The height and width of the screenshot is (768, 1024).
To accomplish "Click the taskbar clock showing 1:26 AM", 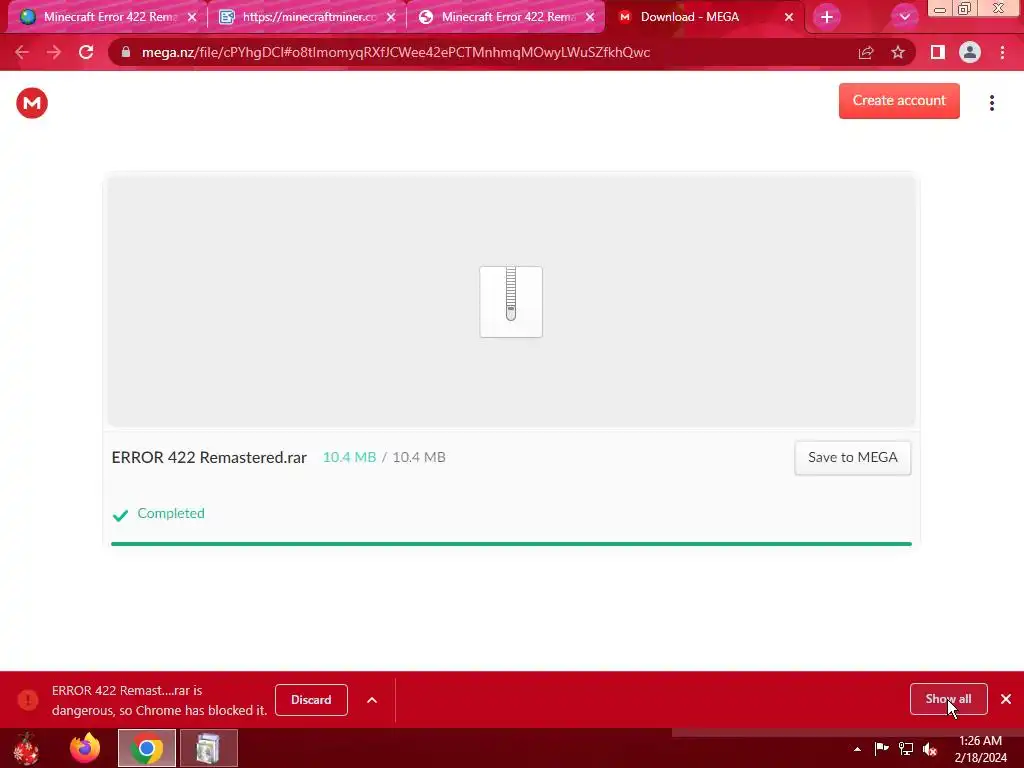I will coord(980,748).
